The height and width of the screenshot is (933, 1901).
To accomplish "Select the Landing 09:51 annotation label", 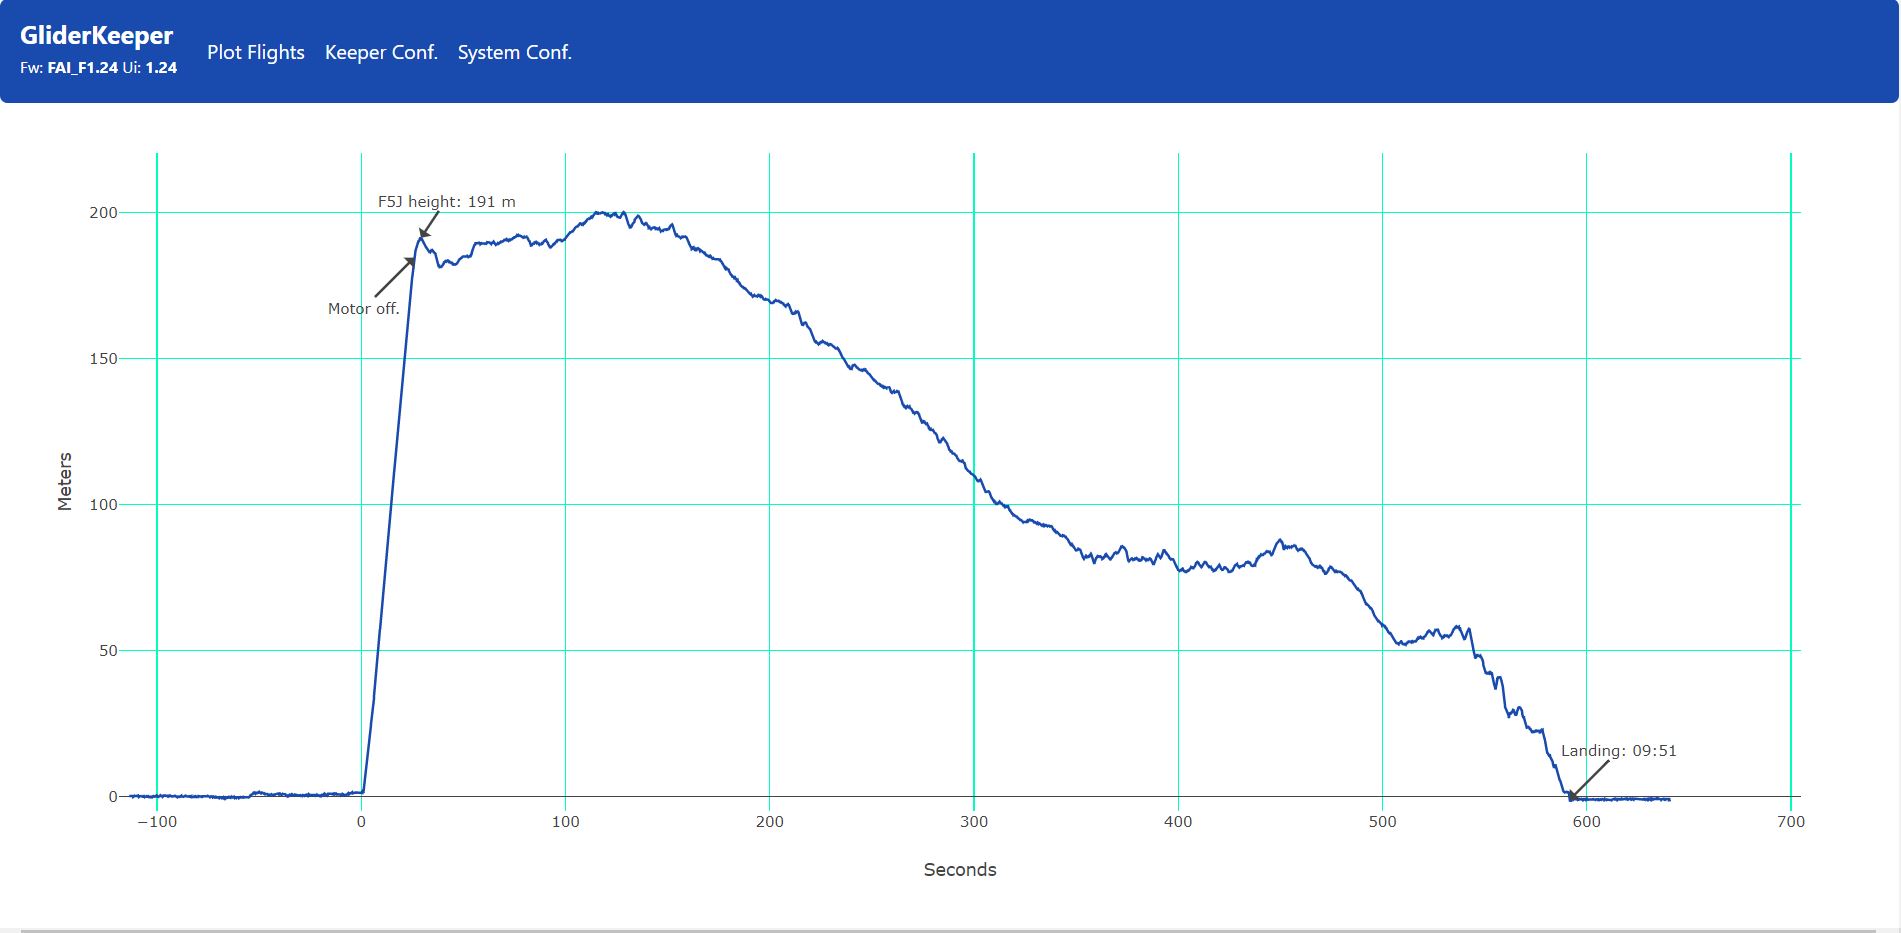I will (1618, 751).
